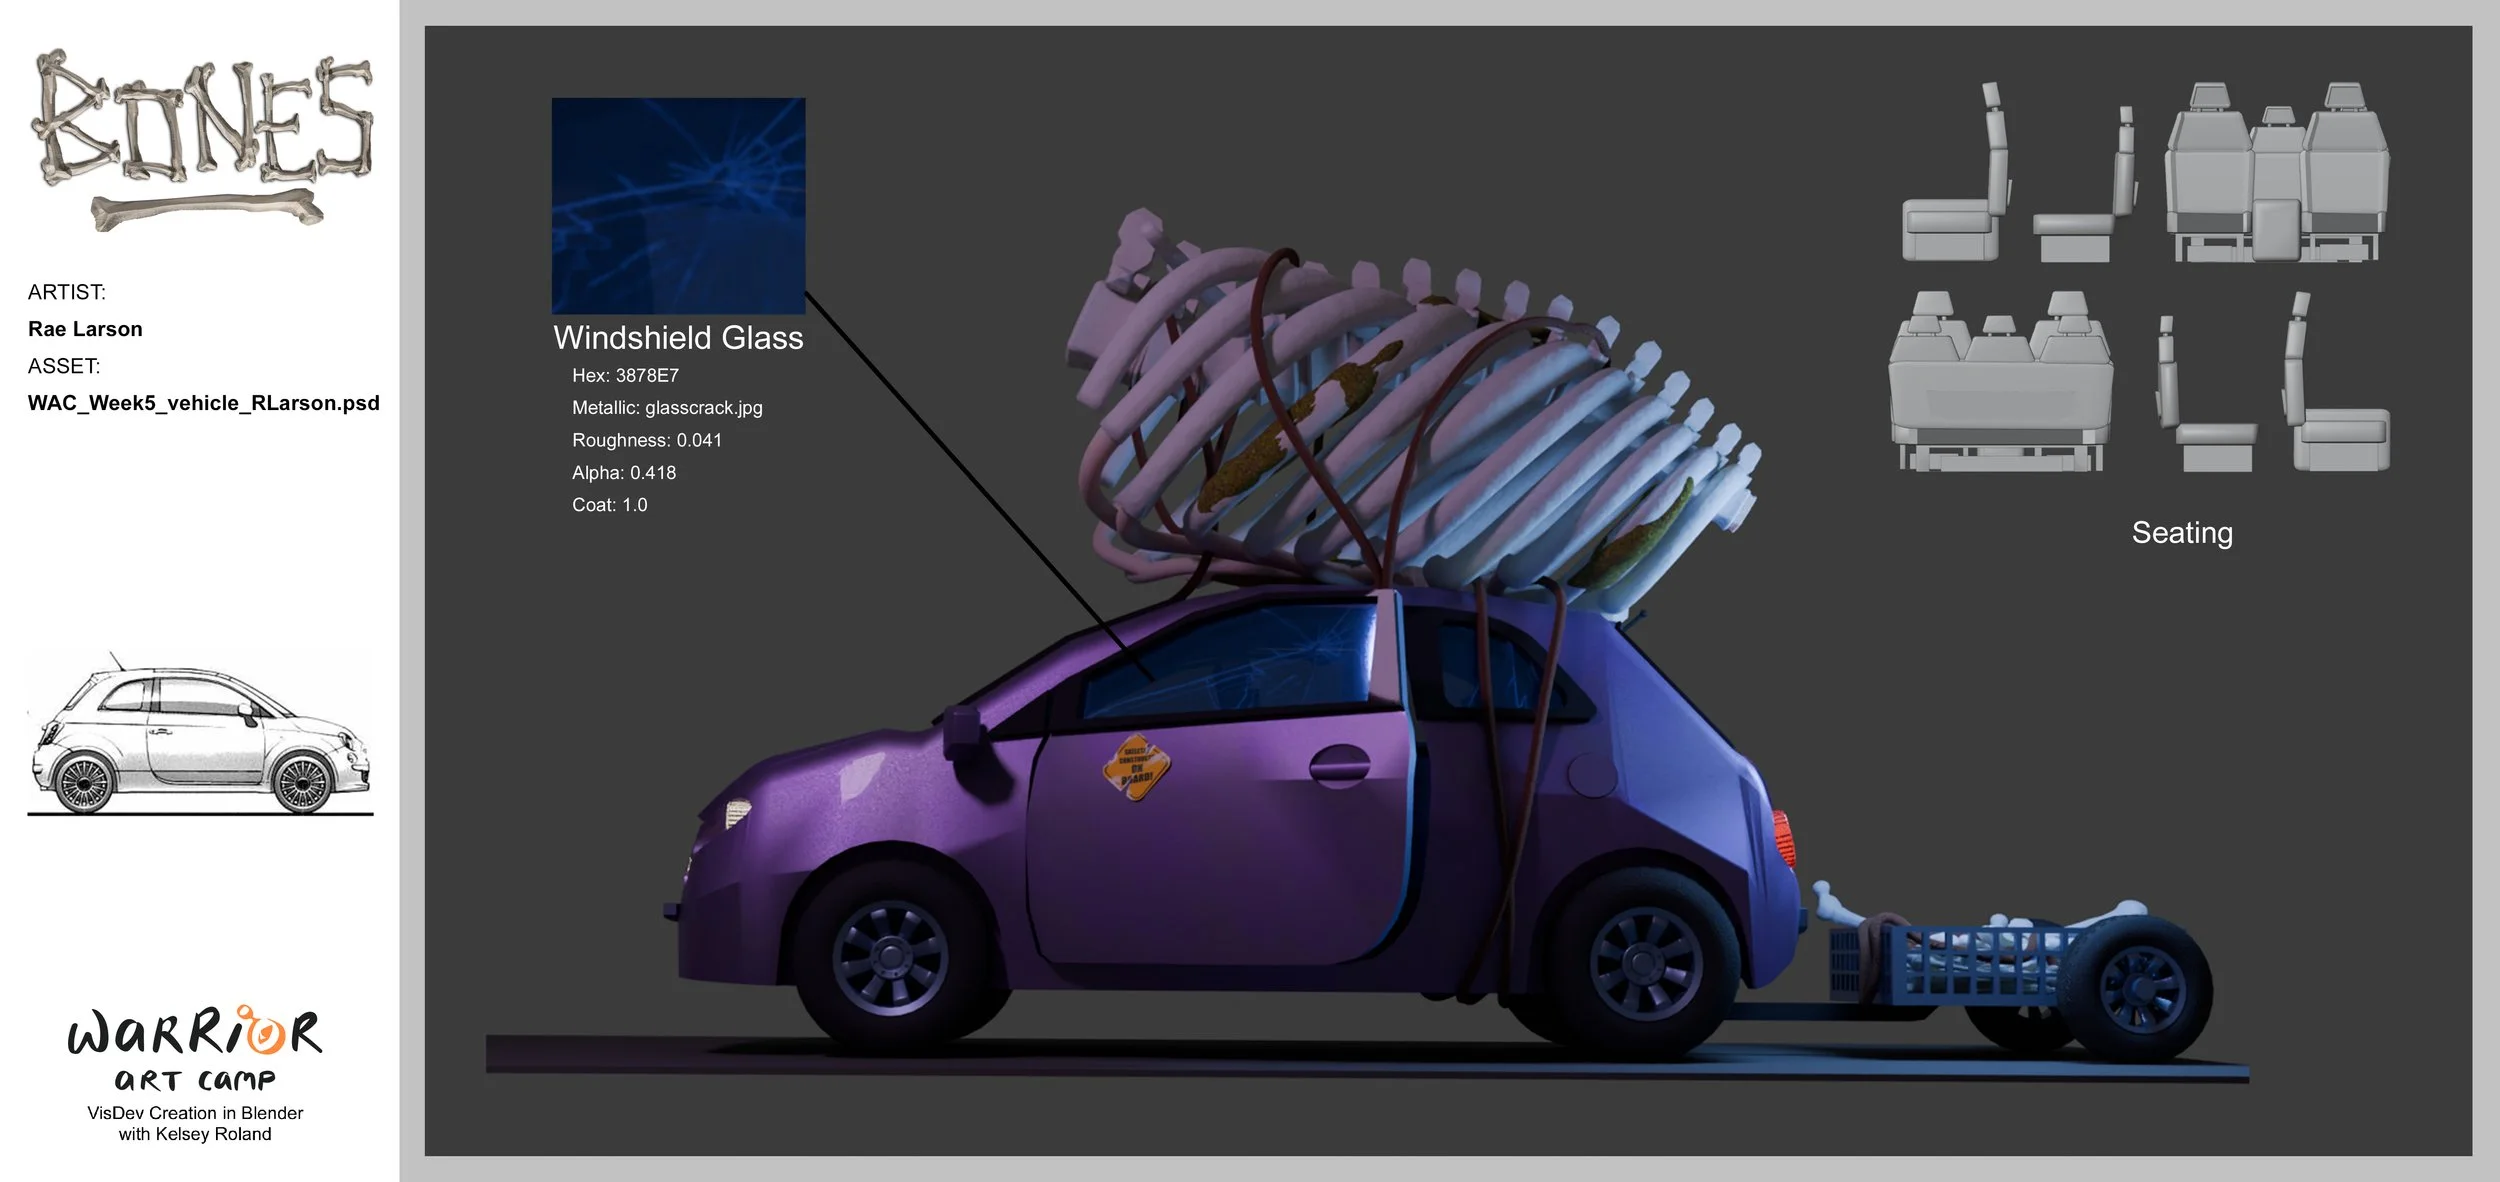The width and height of the screenshot is (2500, 1182).
Task: Select the cracked glass texture swatch
Action: click(678, 205)
